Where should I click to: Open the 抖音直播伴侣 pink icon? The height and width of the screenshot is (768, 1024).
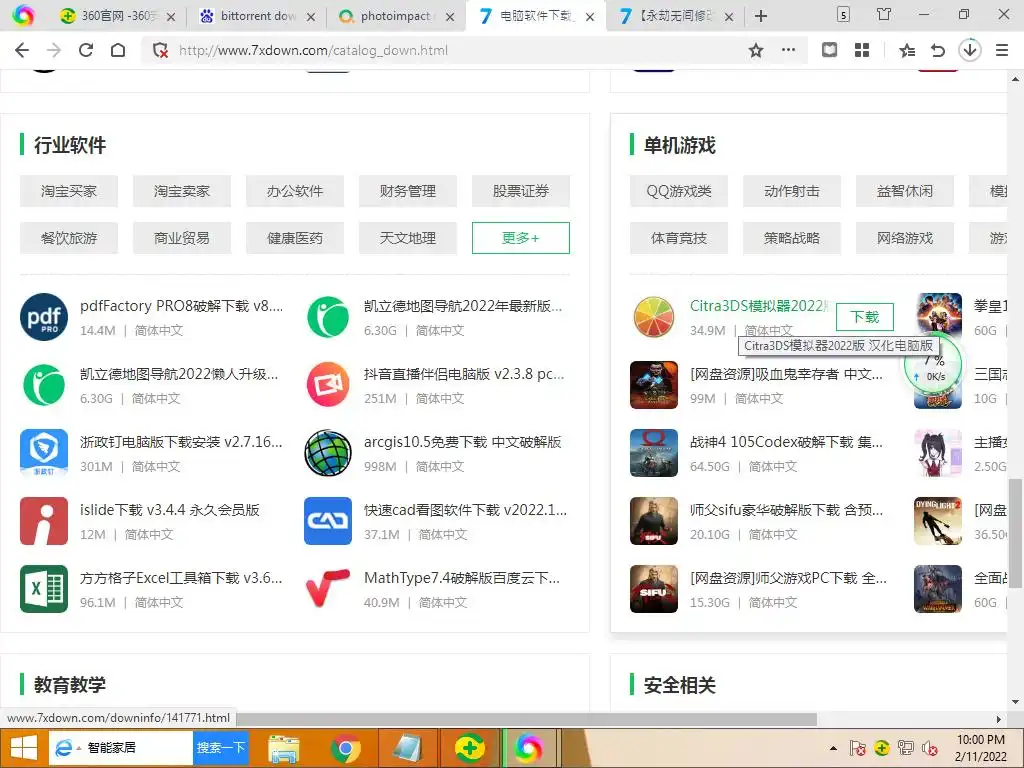click(328, 385)
